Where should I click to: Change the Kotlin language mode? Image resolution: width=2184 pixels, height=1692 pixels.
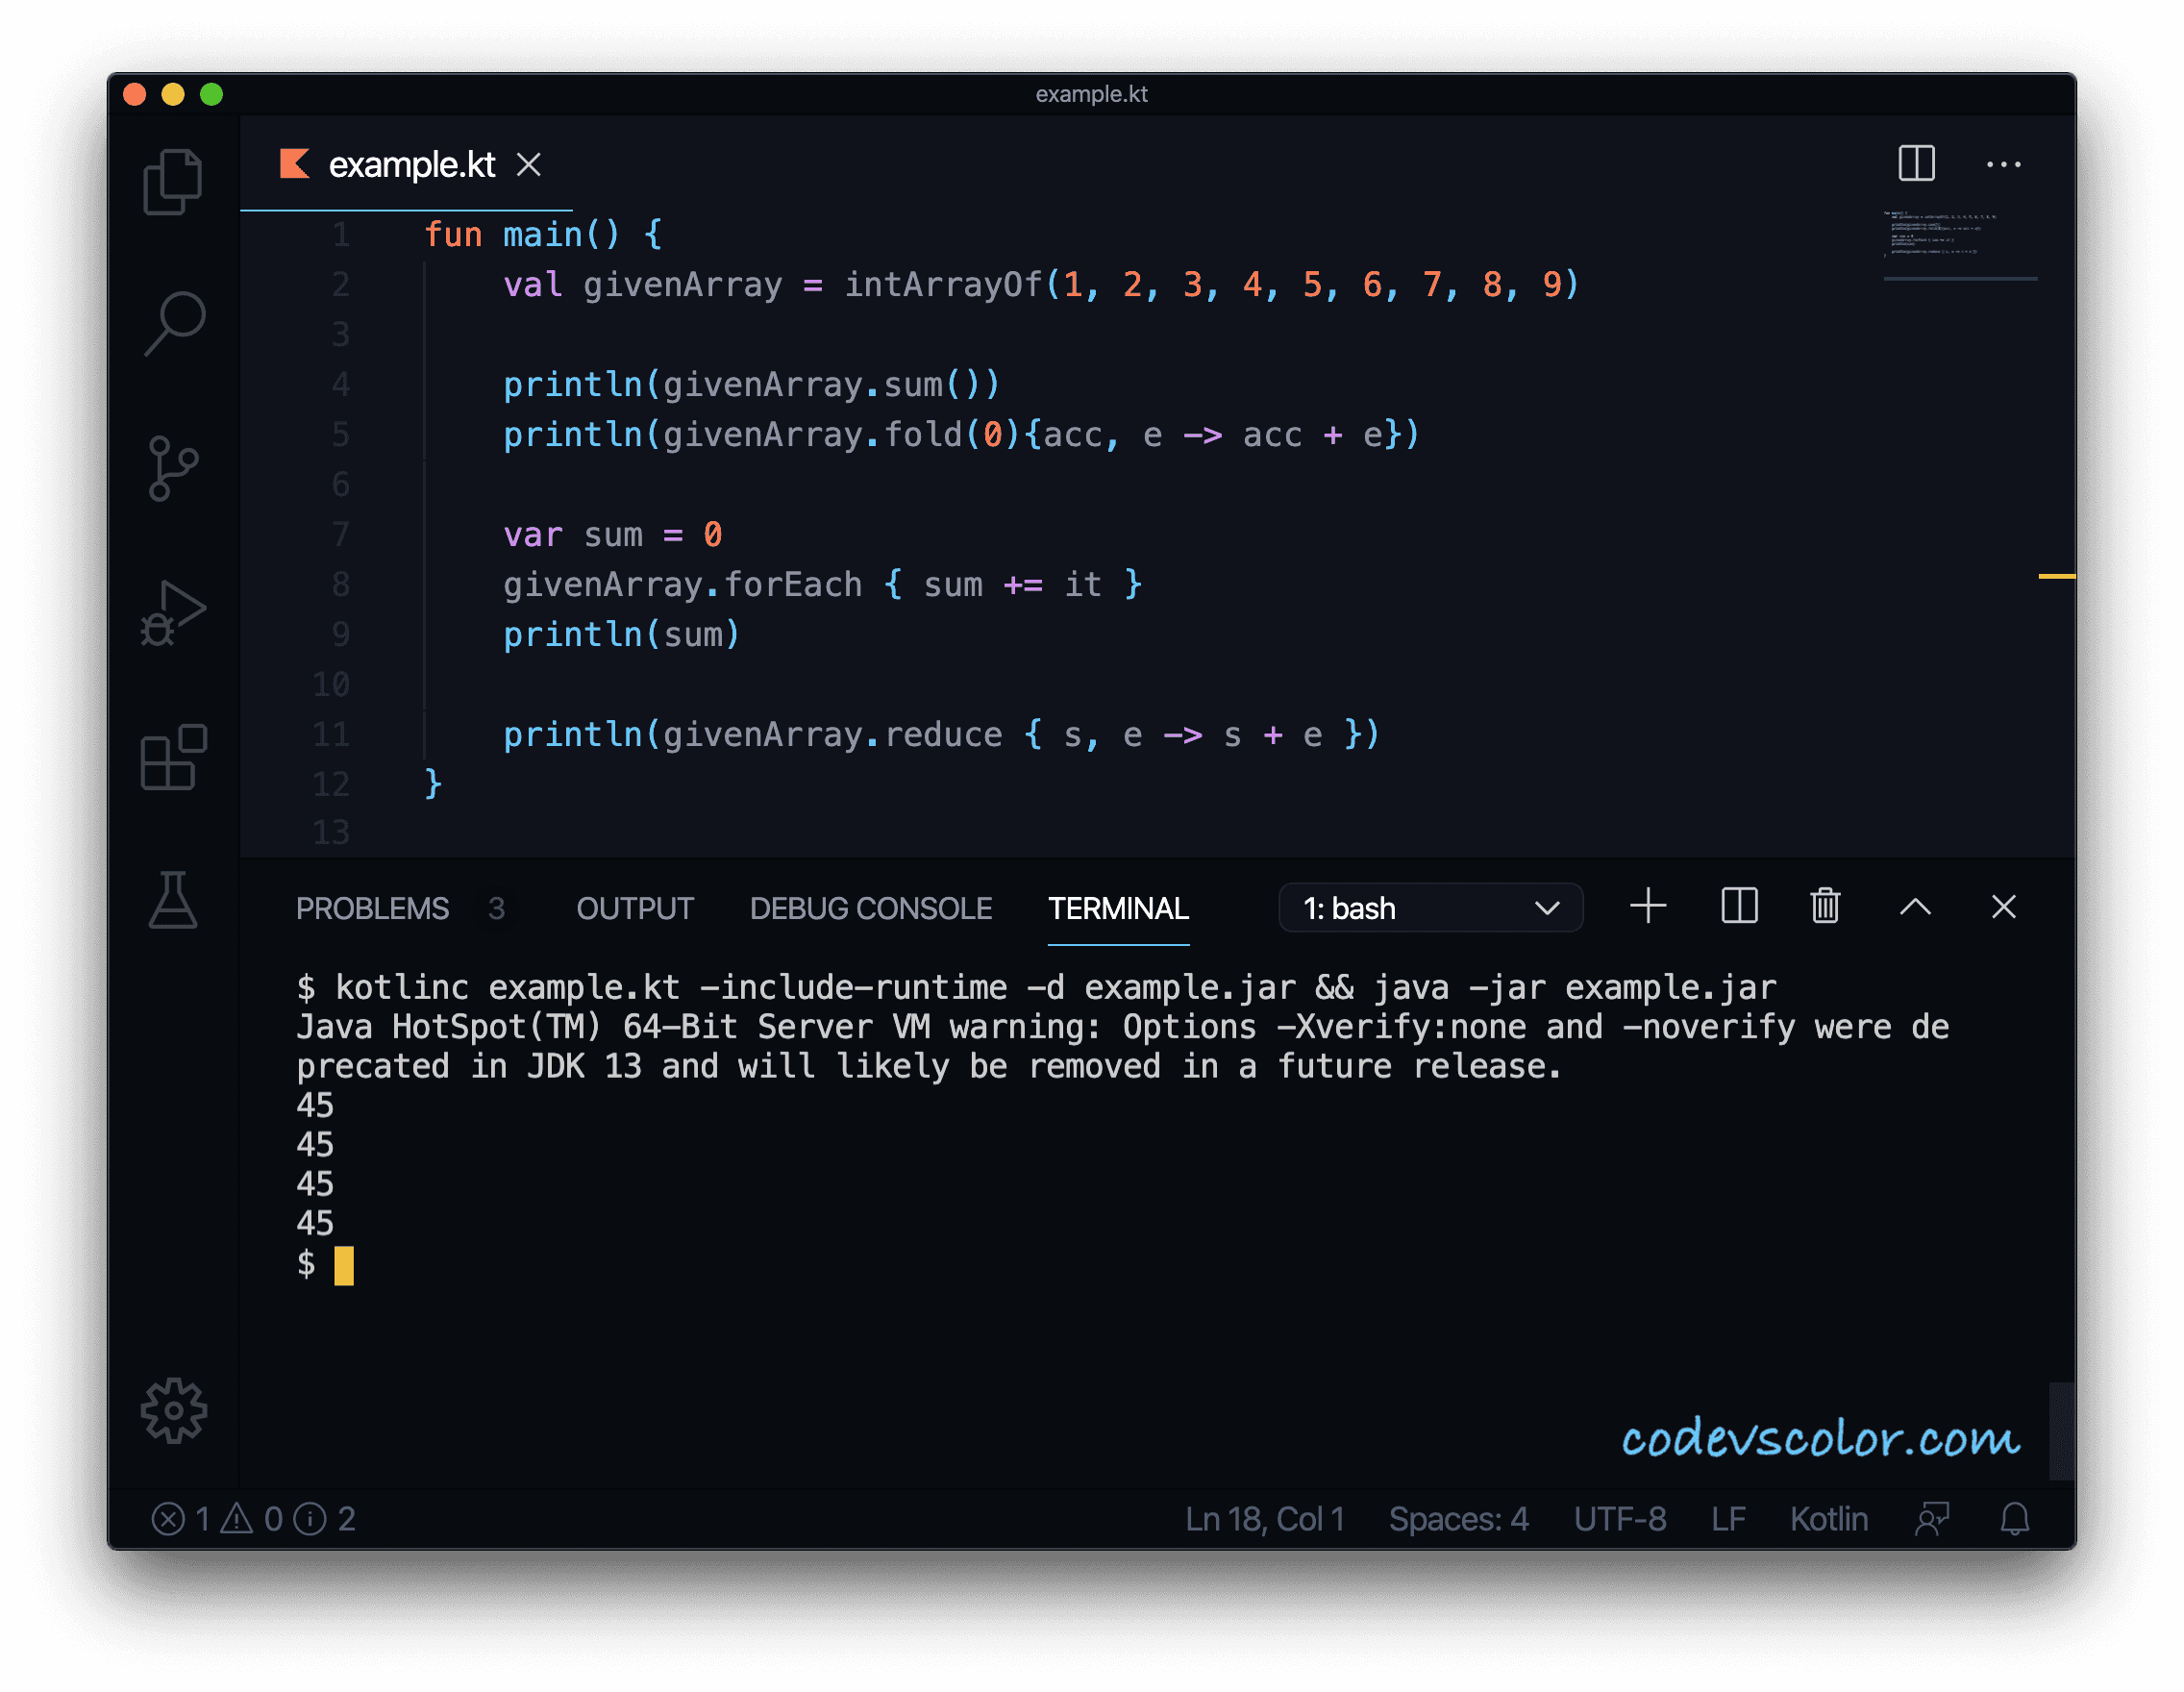(1828, 1519)
